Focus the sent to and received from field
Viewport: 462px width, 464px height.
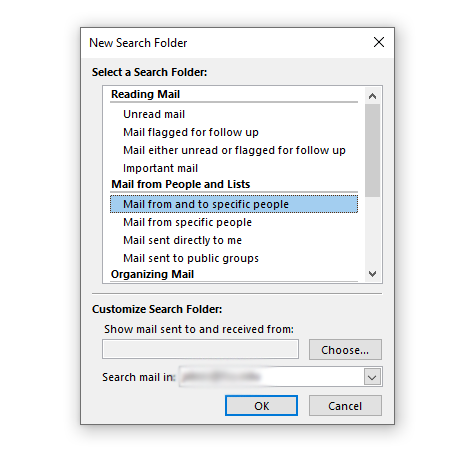pyautogui.click(x=200, y=349)
